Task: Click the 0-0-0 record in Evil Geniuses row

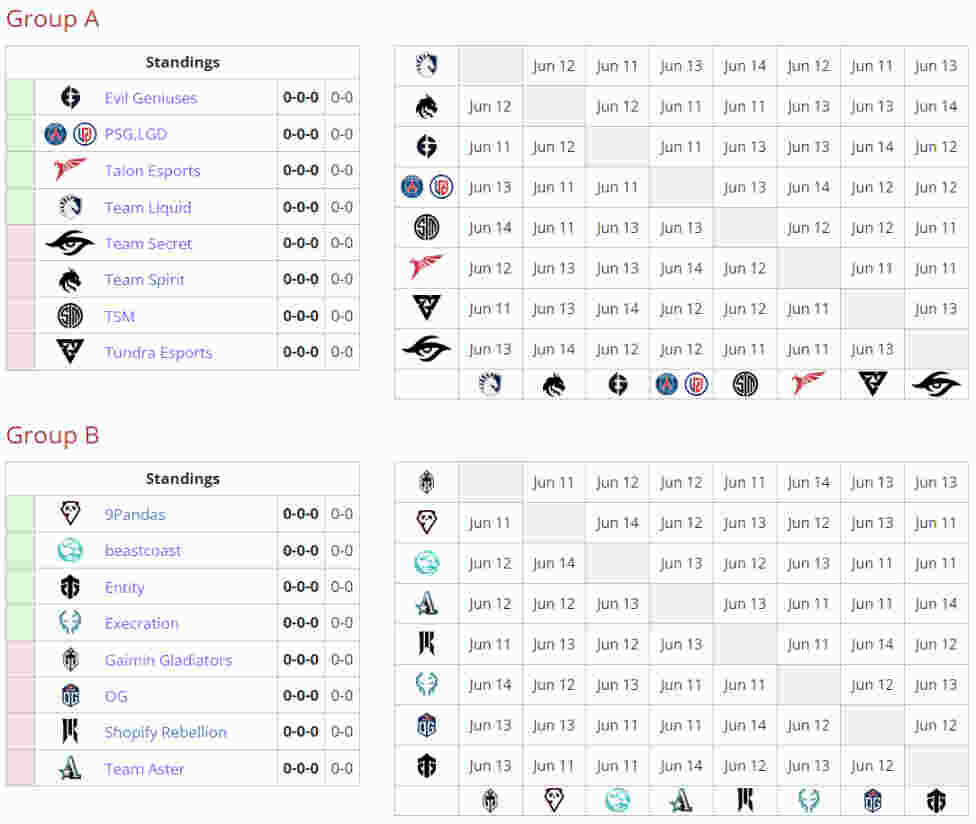Action: click(301, 98)
